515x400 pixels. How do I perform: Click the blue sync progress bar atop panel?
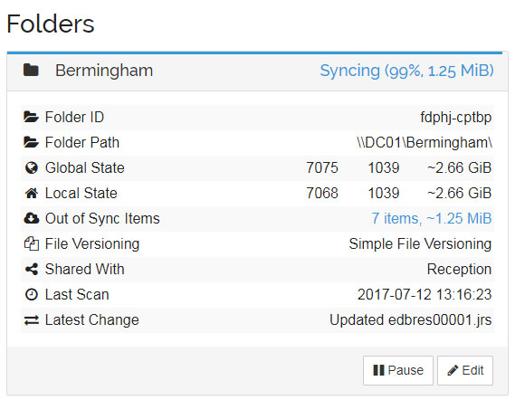click(x=254, y=53)
